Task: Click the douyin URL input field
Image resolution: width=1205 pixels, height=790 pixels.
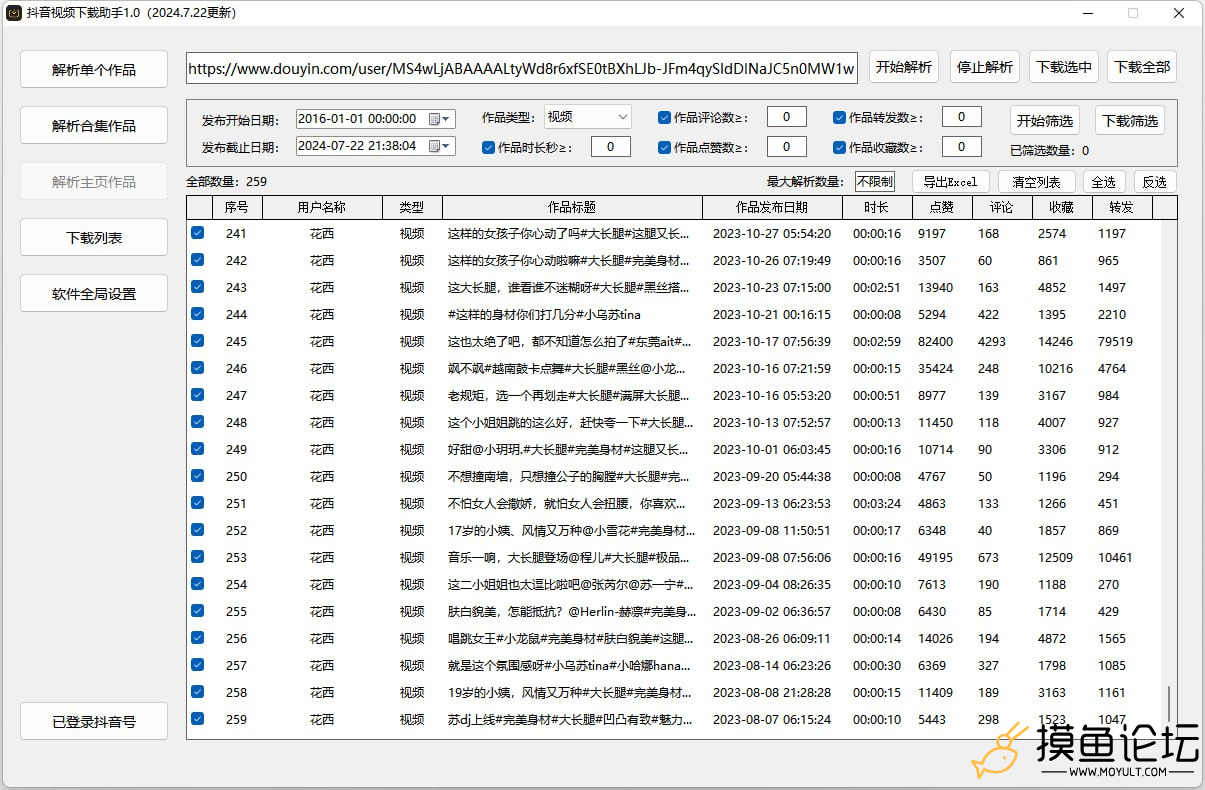Action: pyautogui.click(x=522, y=68)
